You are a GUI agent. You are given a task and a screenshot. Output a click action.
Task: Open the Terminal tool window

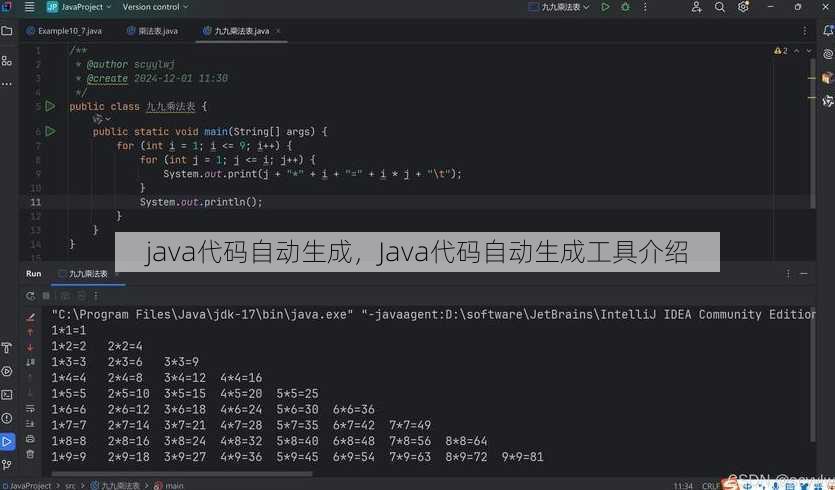[7, 395]
